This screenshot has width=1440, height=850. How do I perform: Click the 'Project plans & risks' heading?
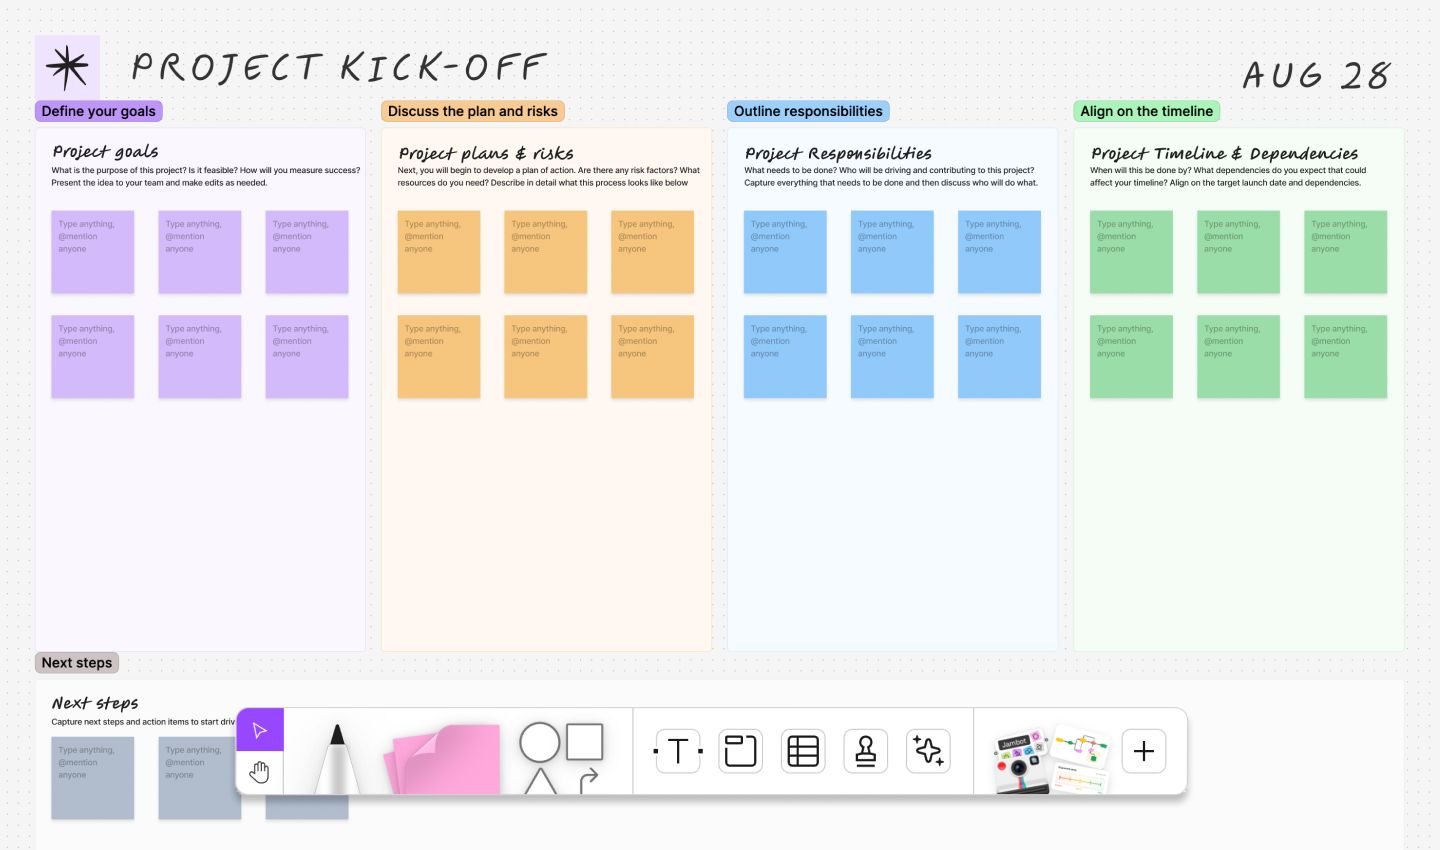486,153
